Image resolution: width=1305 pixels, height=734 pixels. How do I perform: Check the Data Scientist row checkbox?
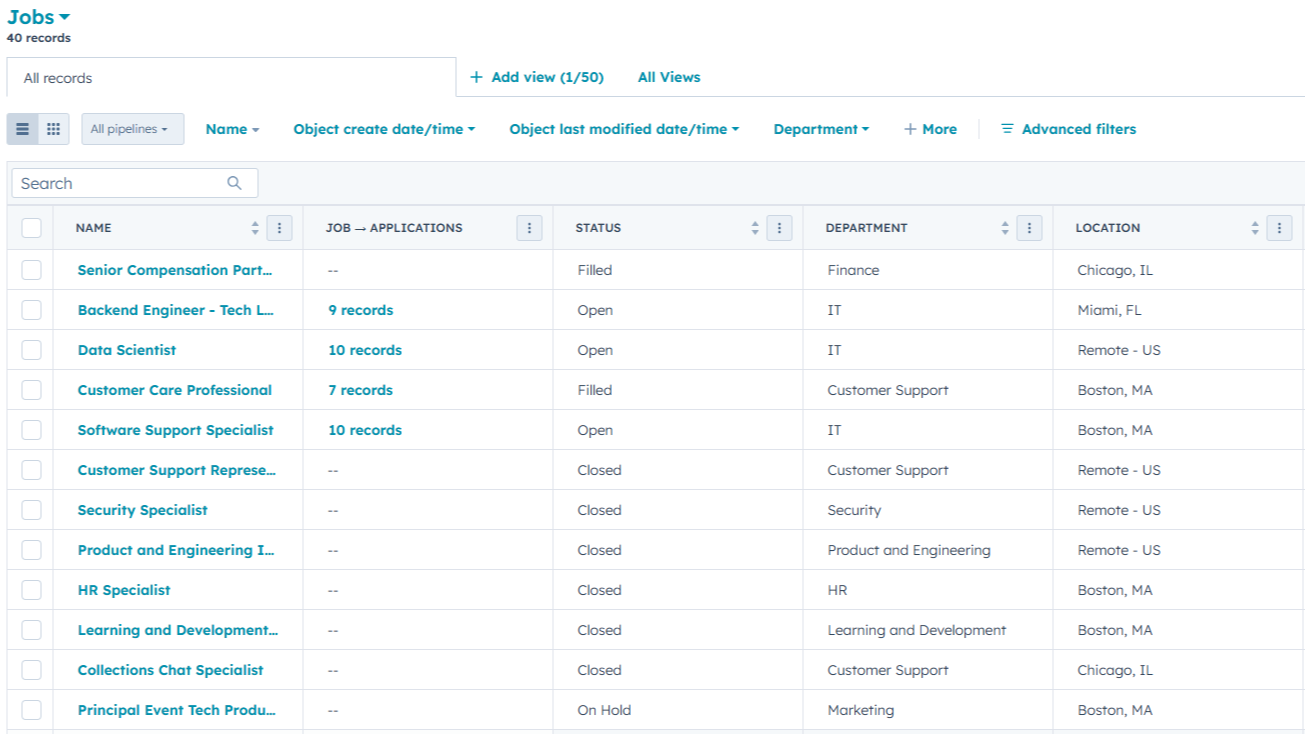click(x=31, y=350)
